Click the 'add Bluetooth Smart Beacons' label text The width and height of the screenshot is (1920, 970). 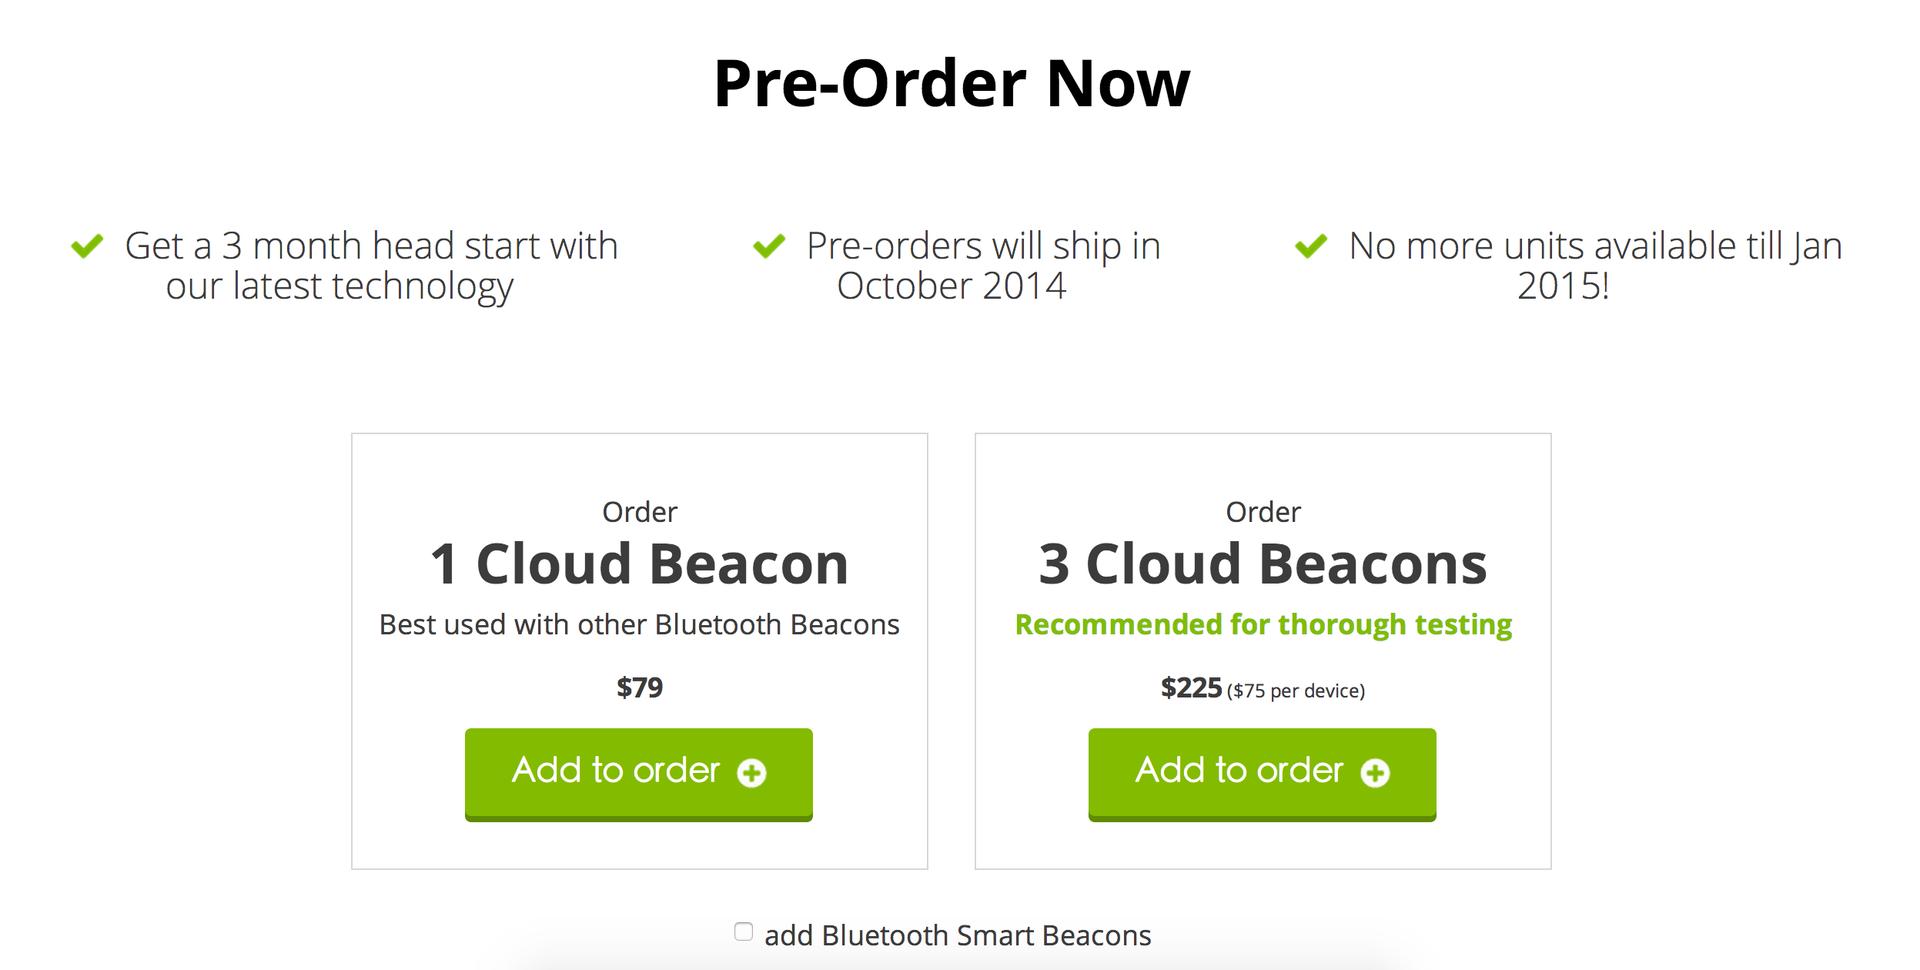tap(957, 936)
